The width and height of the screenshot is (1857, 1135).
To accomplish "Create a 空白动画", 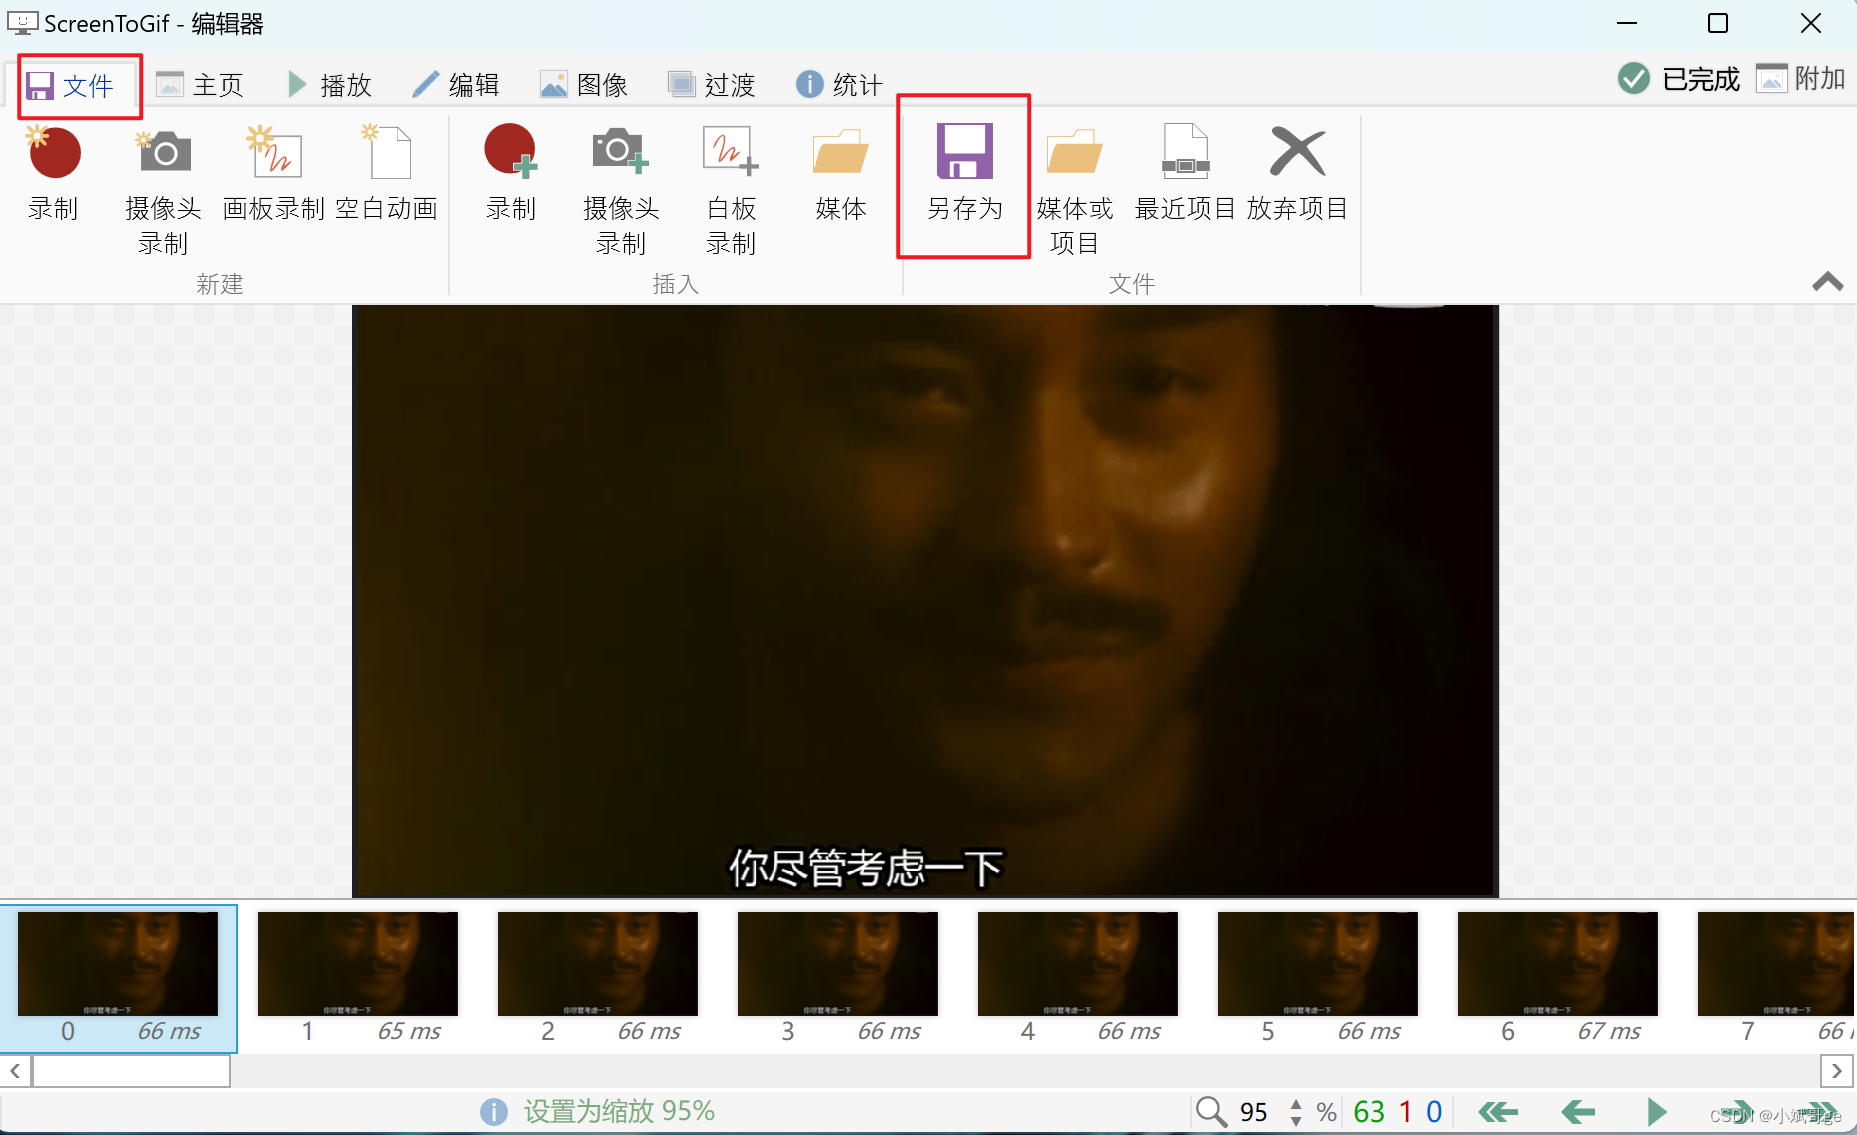I will [387, 175].
